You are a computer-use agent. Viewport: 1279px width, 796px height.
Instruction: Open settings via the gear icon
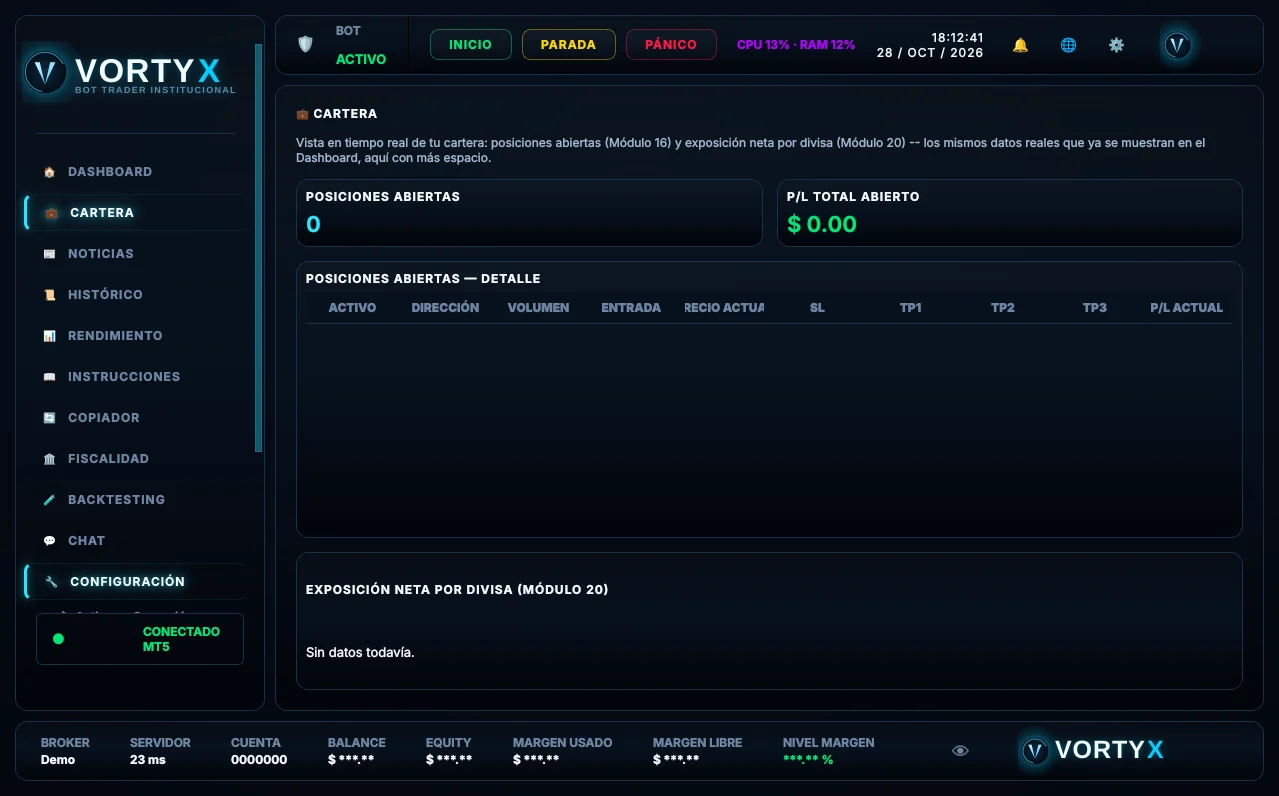coord(1116,45)
